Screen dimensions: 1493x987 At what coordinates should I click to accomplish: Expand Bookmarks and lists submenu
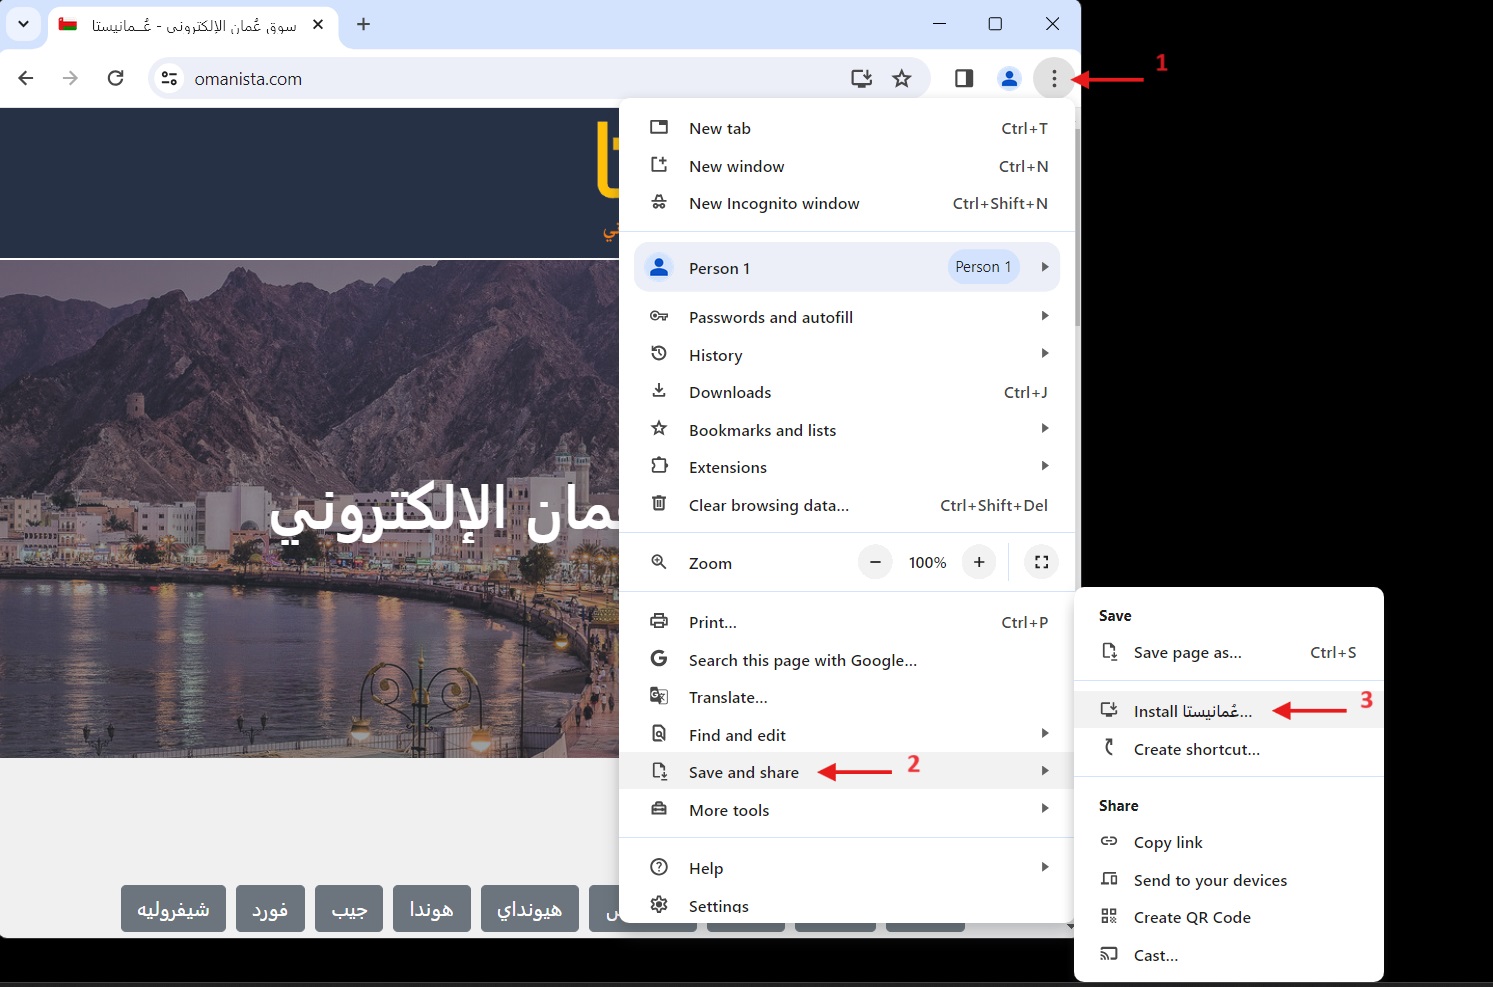[x=847, y=430]
